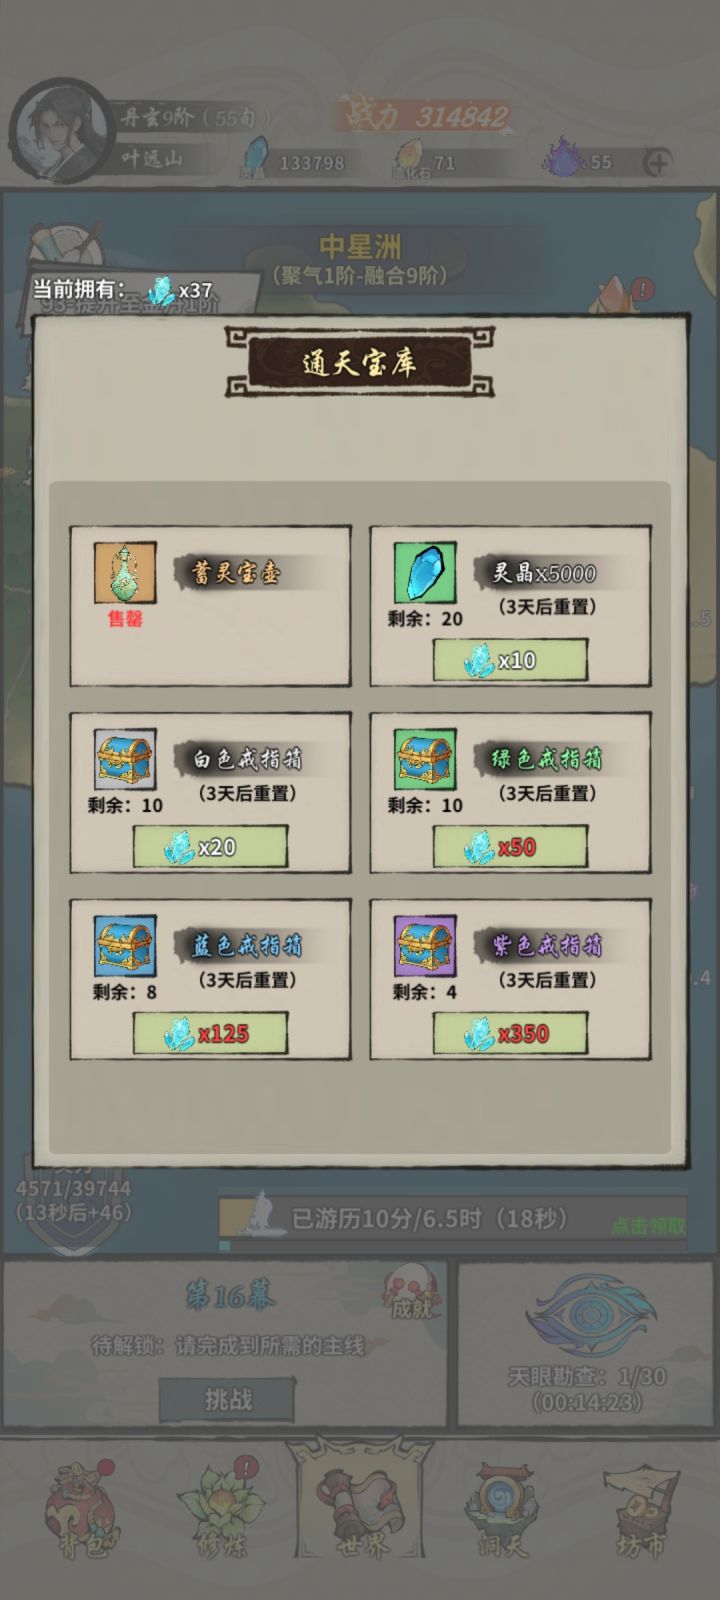Open the 紫色戒指箱 chest icon
Screen dimensions: 720x1600
[425, 946]
